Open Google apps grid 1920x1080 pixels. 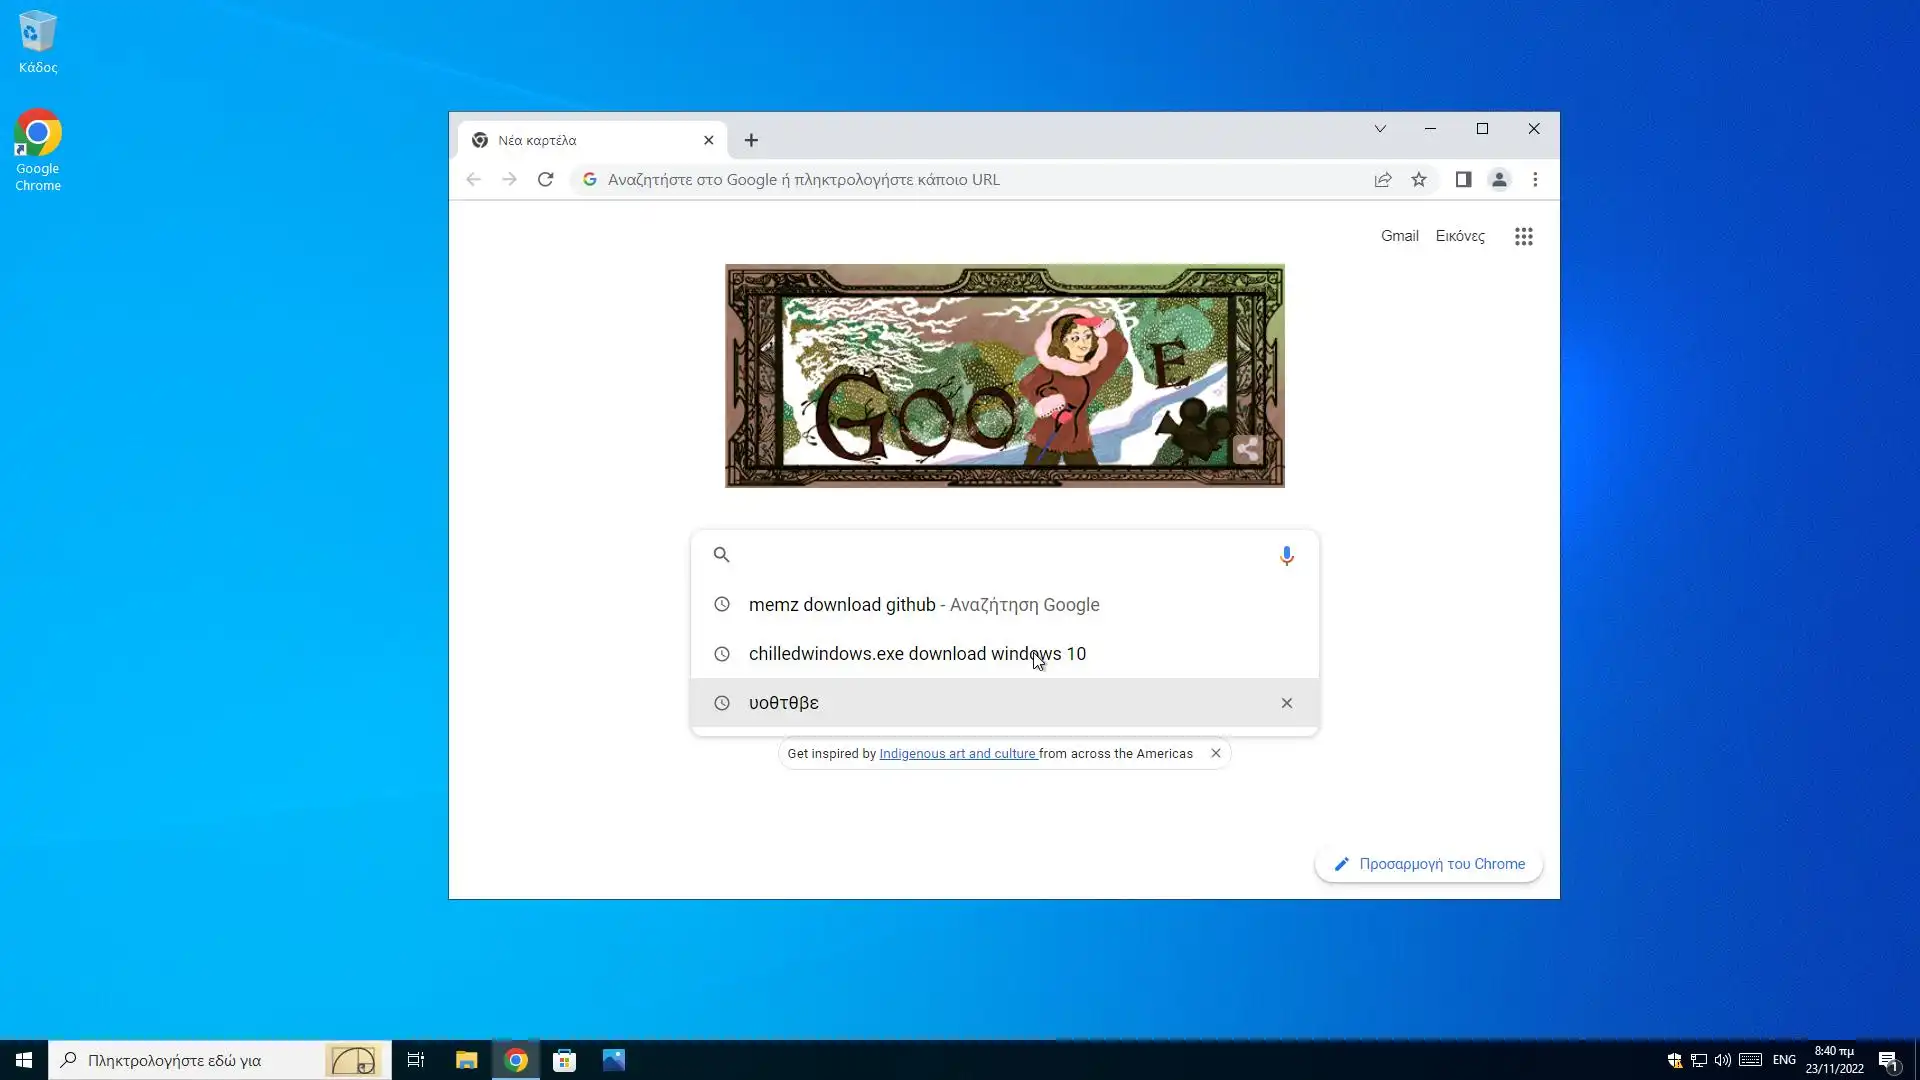[x=1523, y=237]
